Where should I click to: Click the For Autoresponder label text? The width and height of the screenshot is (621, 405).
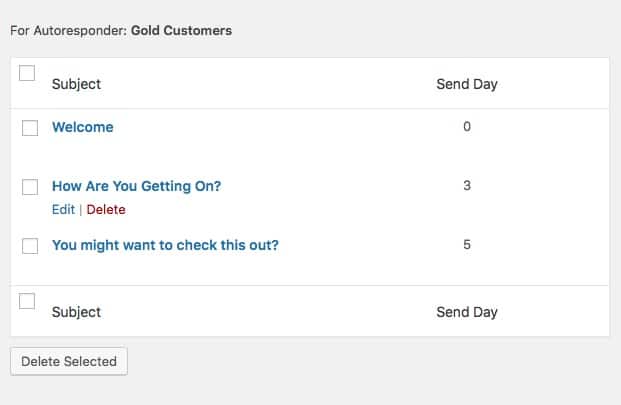click(x=68, y=30)
